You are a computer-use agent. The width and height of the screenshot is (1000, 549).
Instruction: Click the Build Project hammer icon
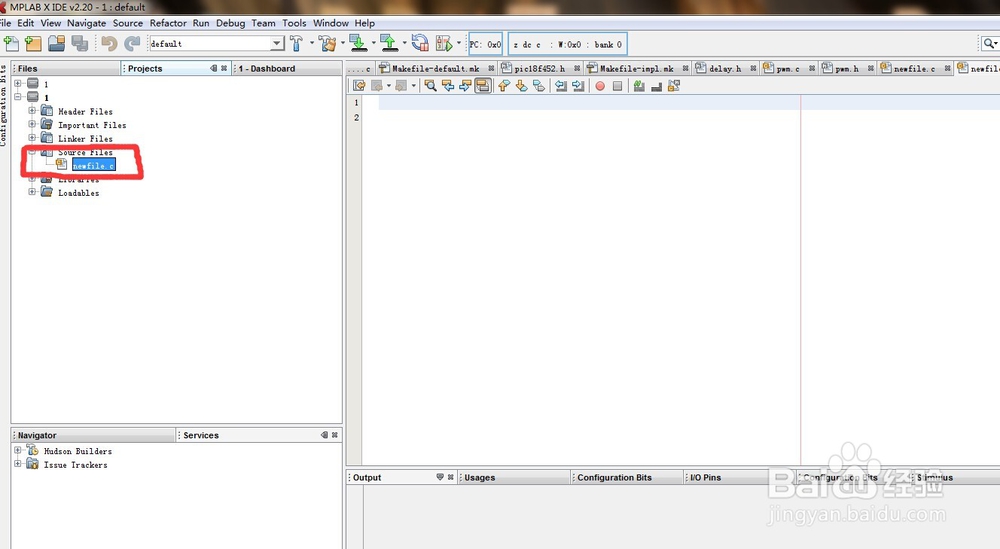coord(297,43)
